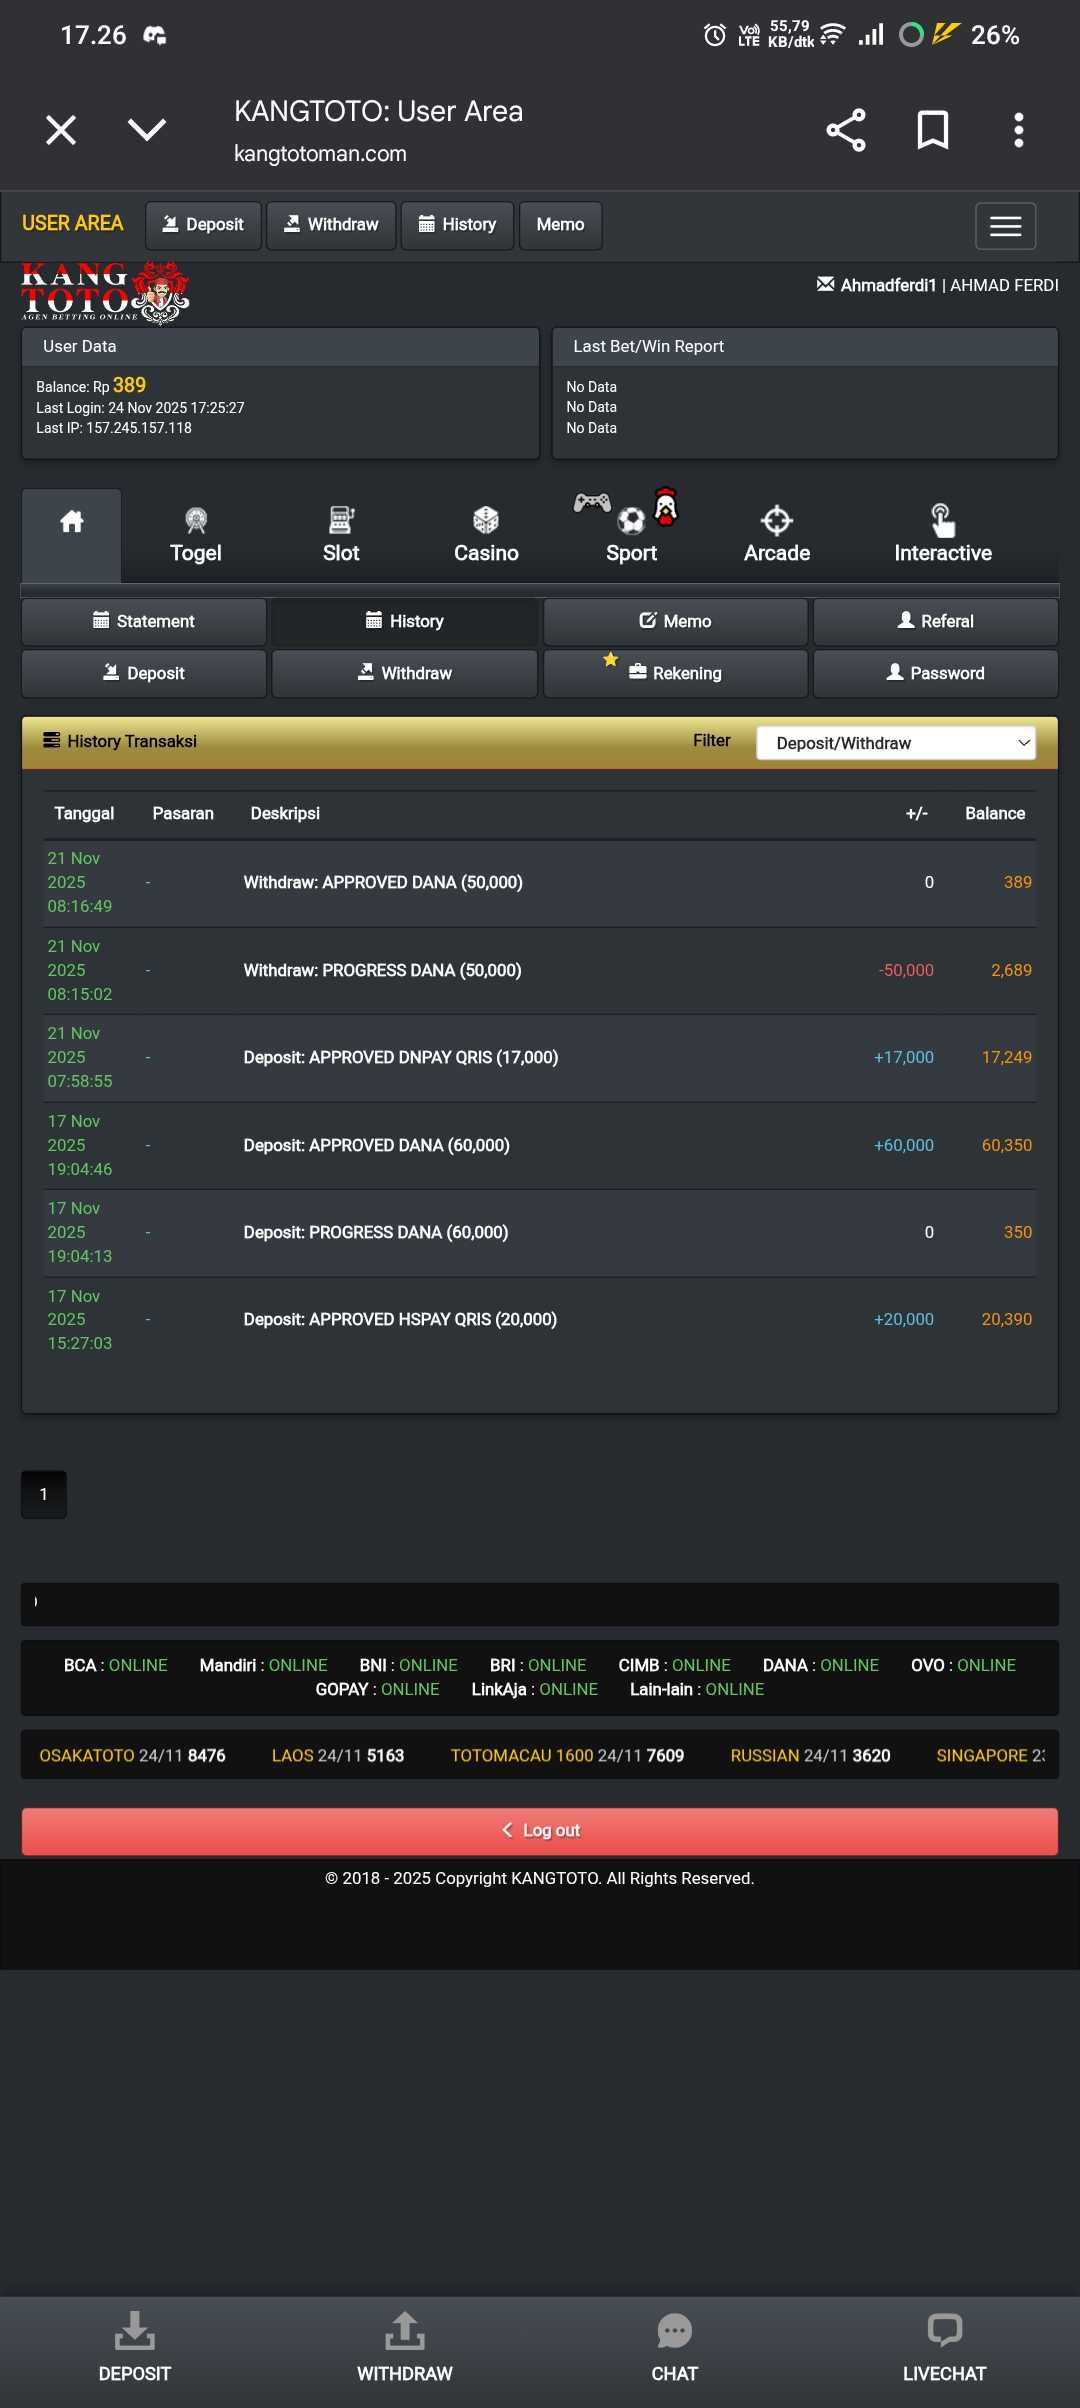Go to home tab icon
Image resolution: width=1080 pixels, height=2408 pixels.
(72, 523)
